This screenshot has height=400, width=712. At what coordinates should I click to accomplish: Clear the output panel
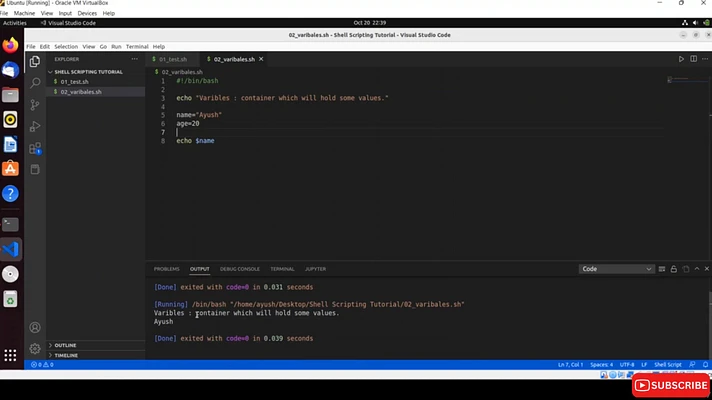(x=662, y=269)
